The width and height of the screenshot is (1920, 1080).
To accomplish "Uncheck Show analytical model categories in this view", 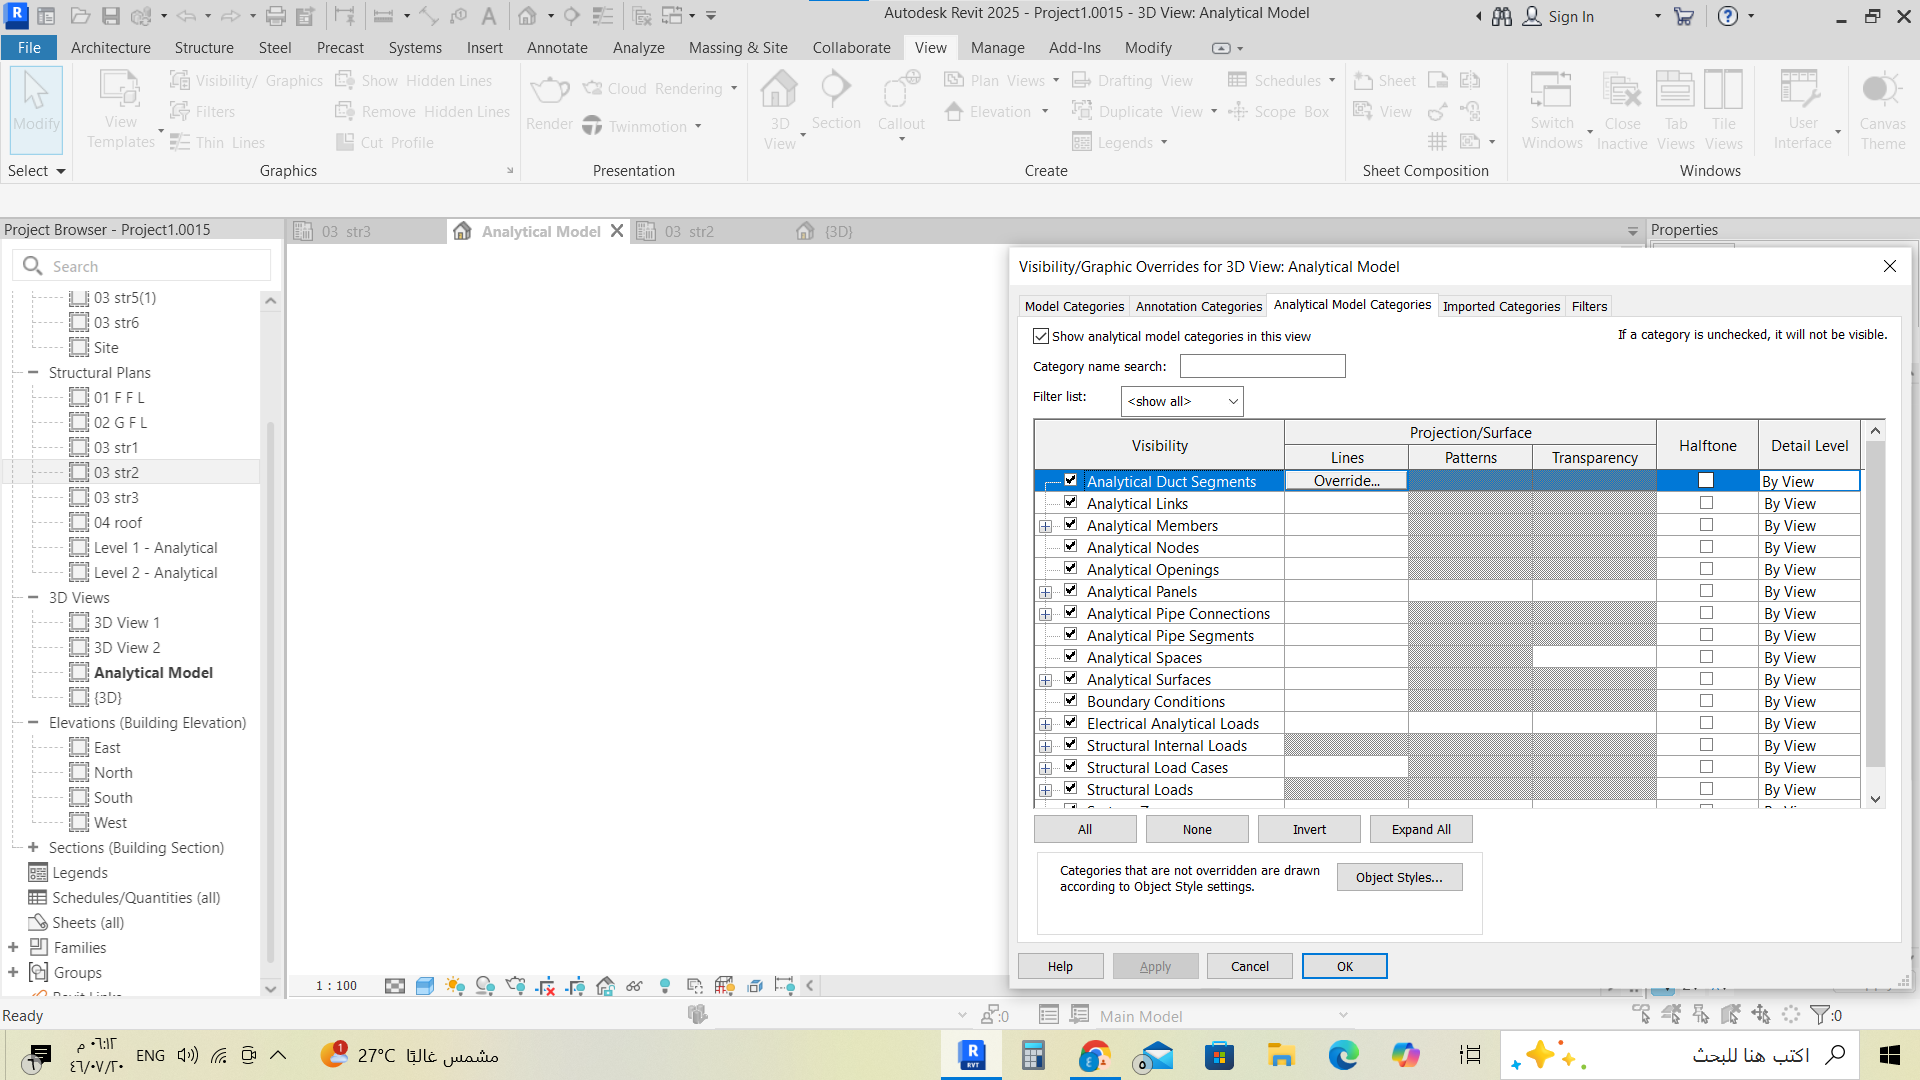I will (x=1041, y=336).
